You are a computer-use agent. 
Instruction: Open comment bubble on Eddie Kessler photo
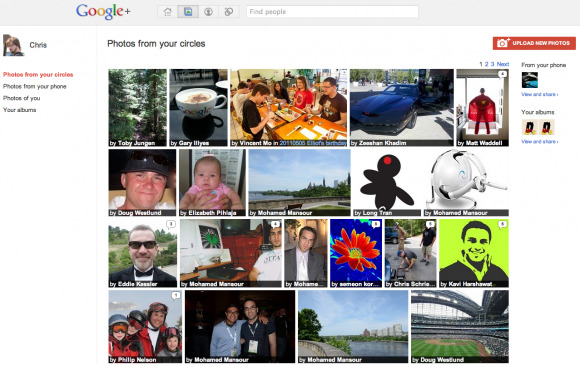click(x=171, y=224)
